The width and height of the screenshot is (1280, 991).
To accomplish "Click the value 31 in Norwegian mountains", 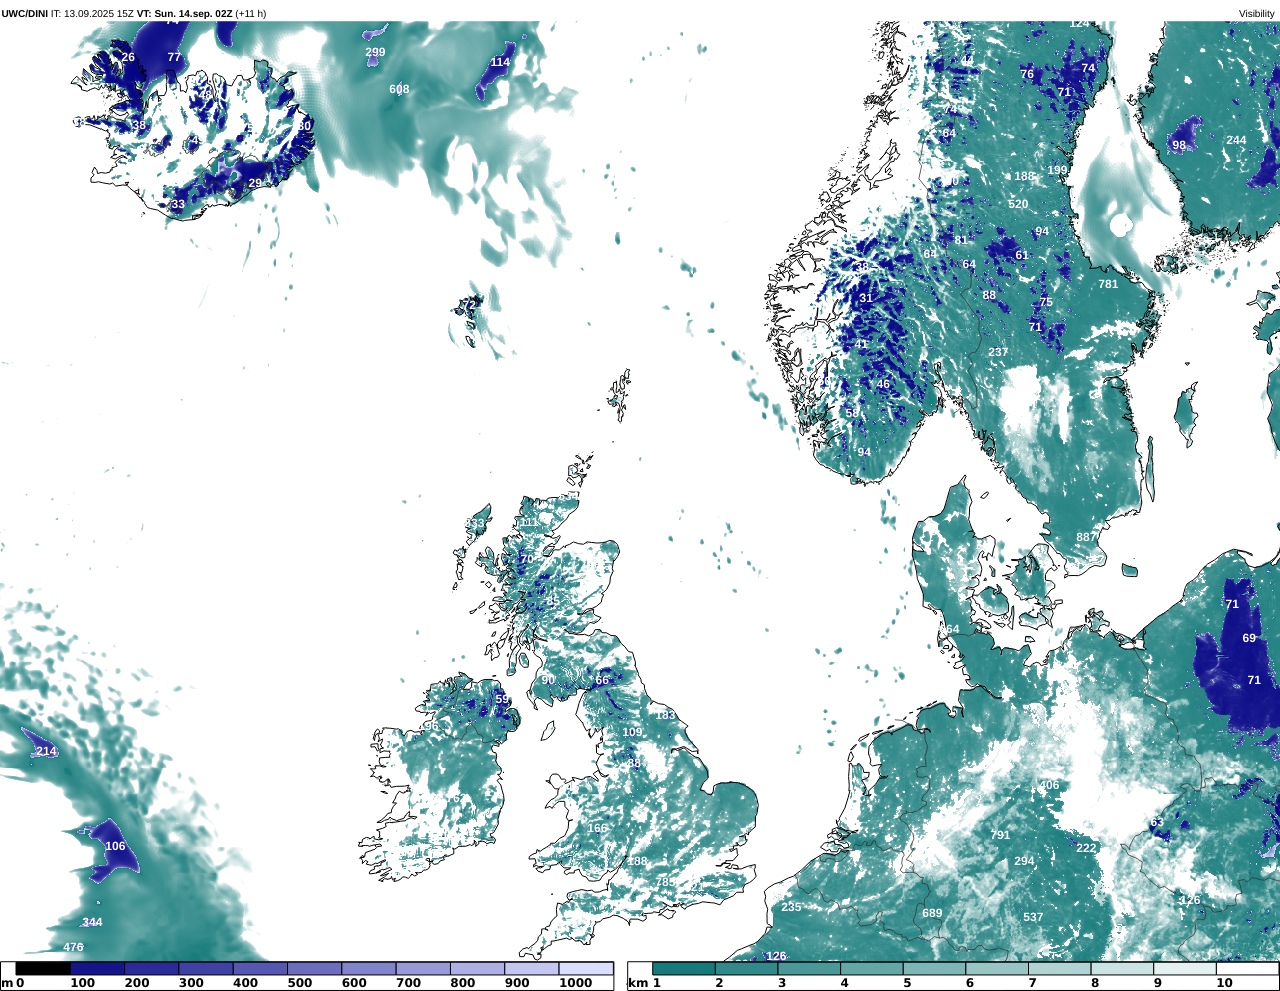I will (x=866, y=299).
